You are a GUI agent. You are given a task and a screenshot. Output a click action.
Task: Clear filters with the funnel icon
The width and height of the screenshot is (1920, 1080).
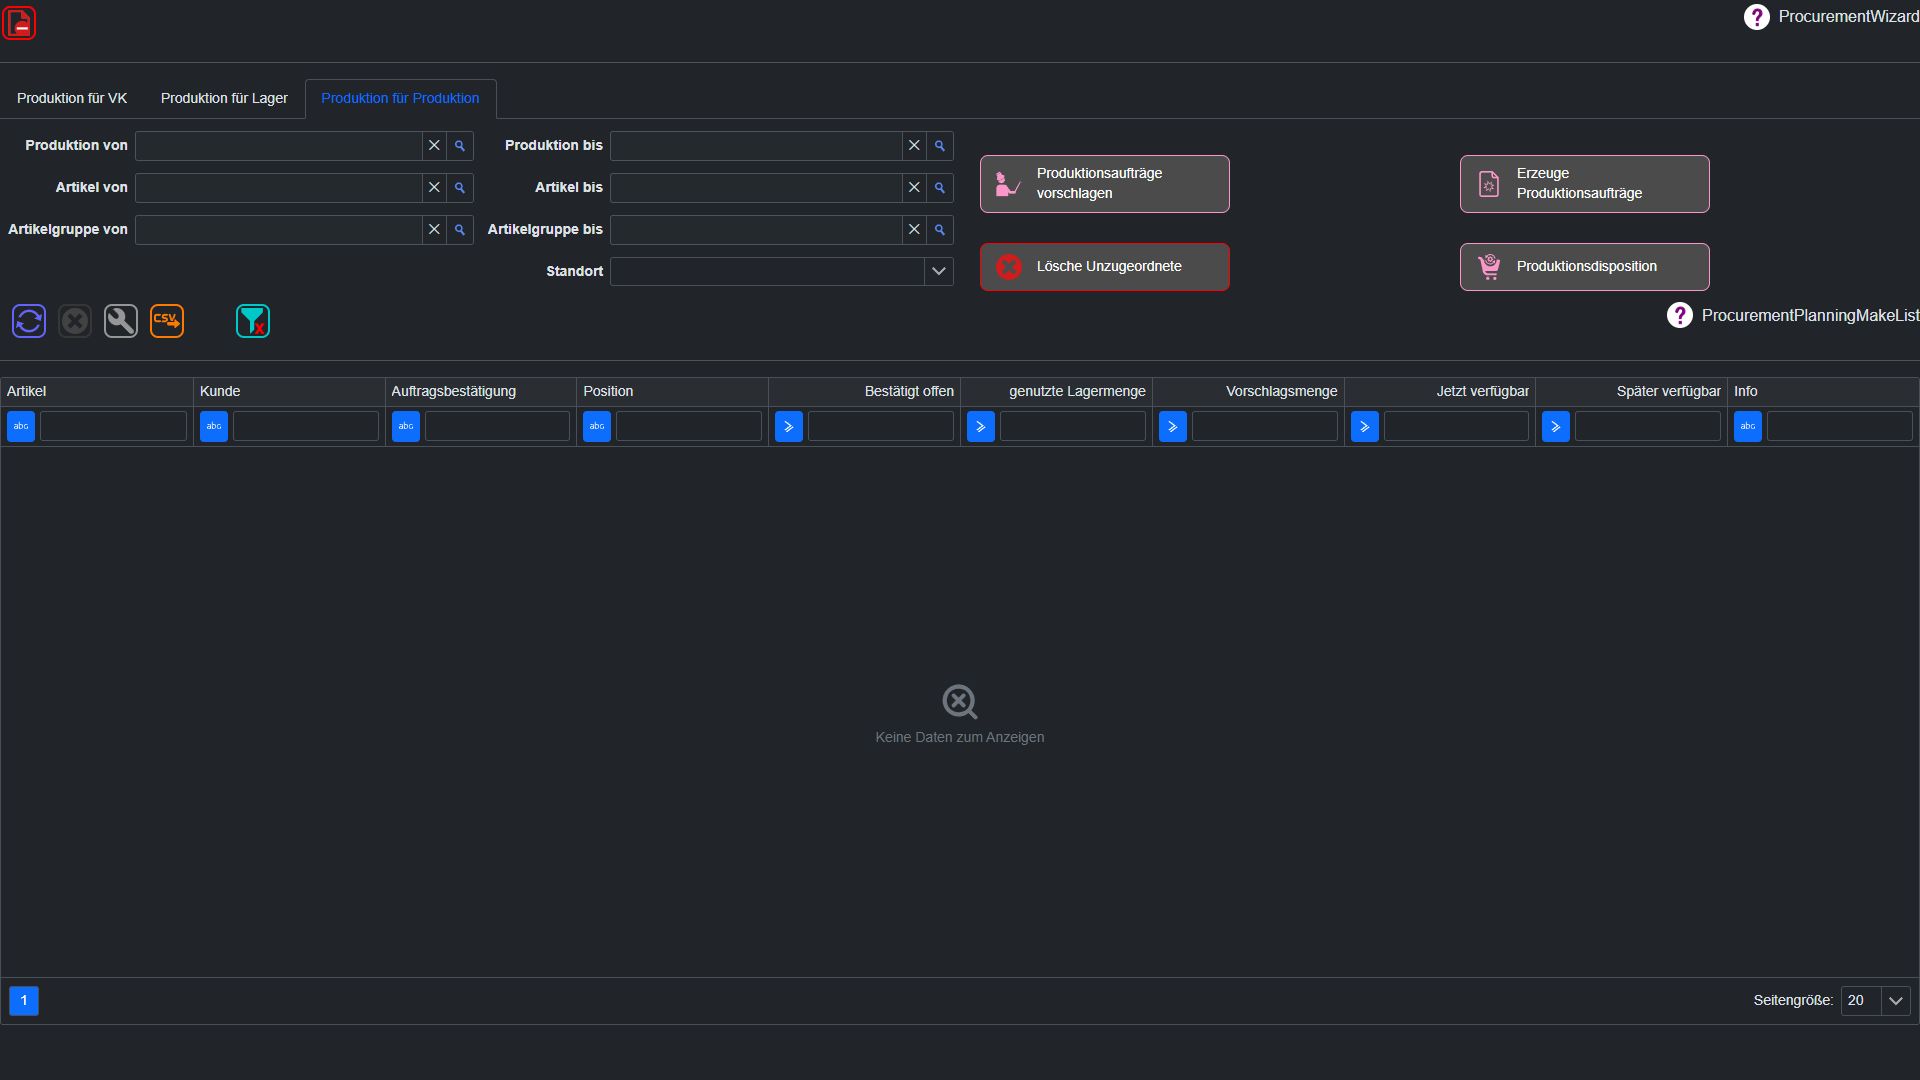pos(253,321)
